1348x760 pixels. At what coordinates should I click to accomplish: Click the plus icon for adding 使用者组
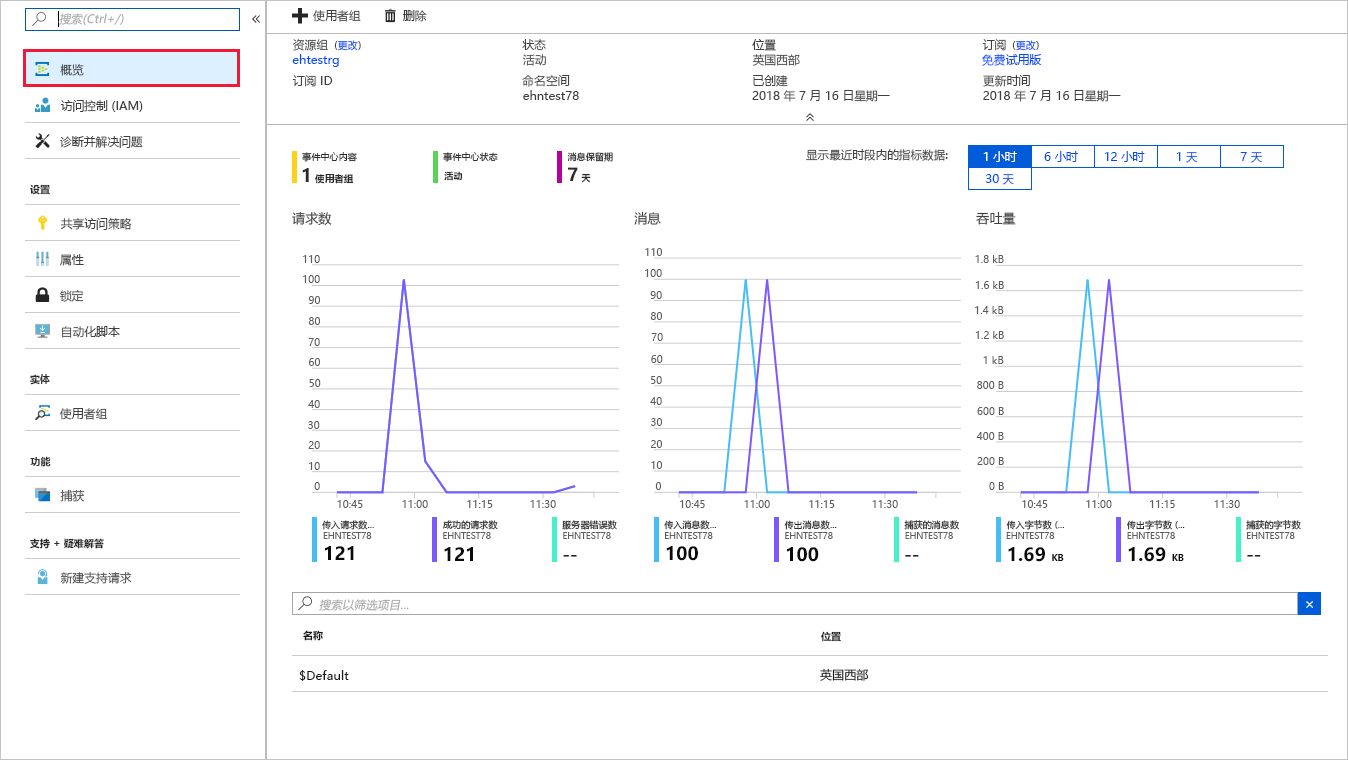(299, 16)
